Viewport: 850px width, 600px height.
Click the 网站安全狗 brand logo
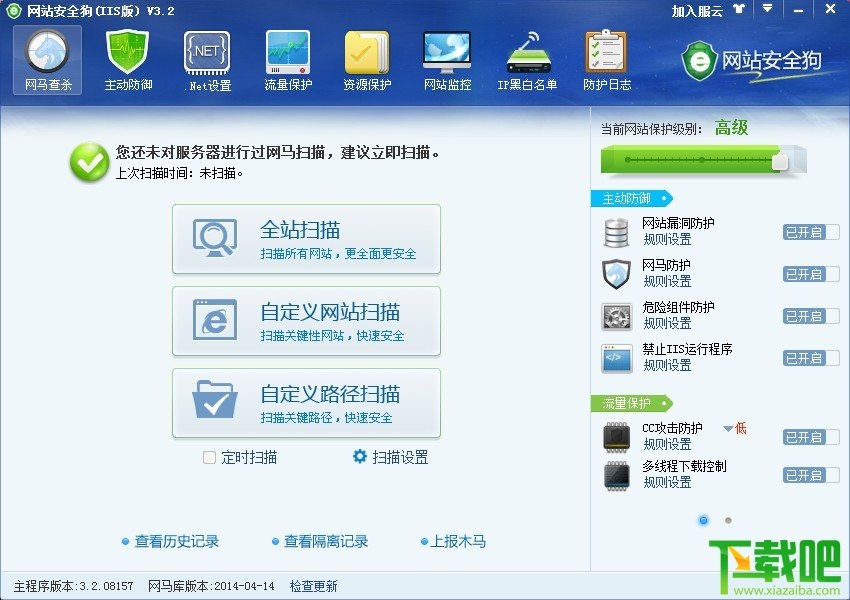click(751, 61)
